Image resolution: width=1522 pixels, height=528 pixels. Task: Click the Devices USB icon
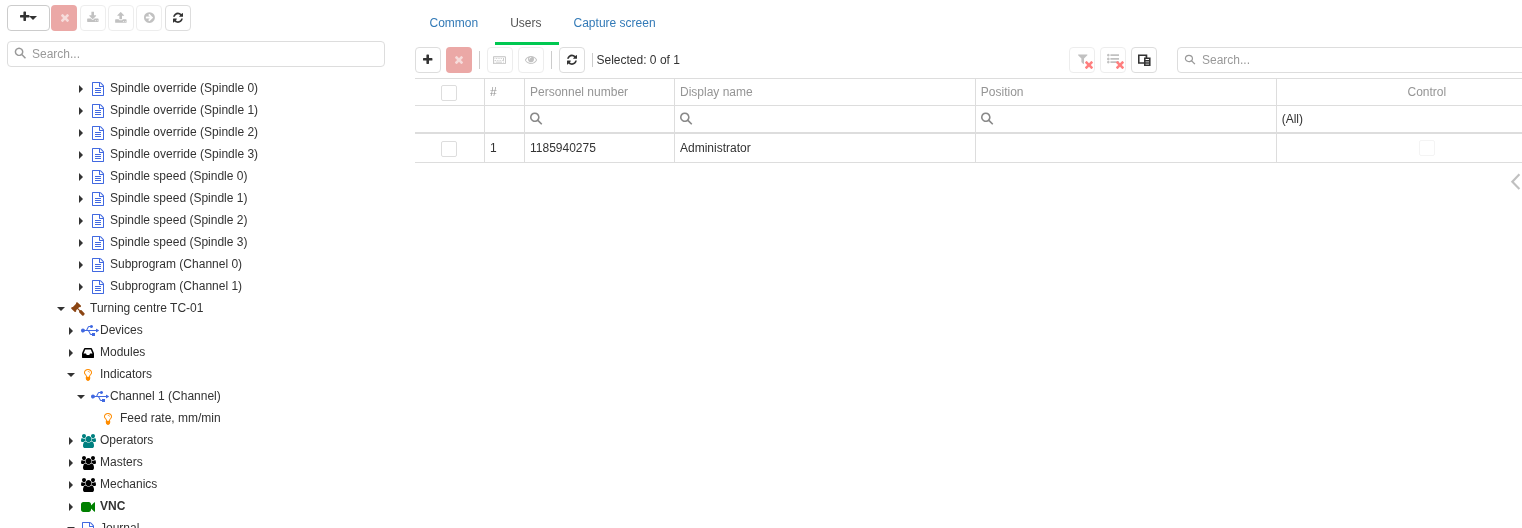(x=89, y=330)
